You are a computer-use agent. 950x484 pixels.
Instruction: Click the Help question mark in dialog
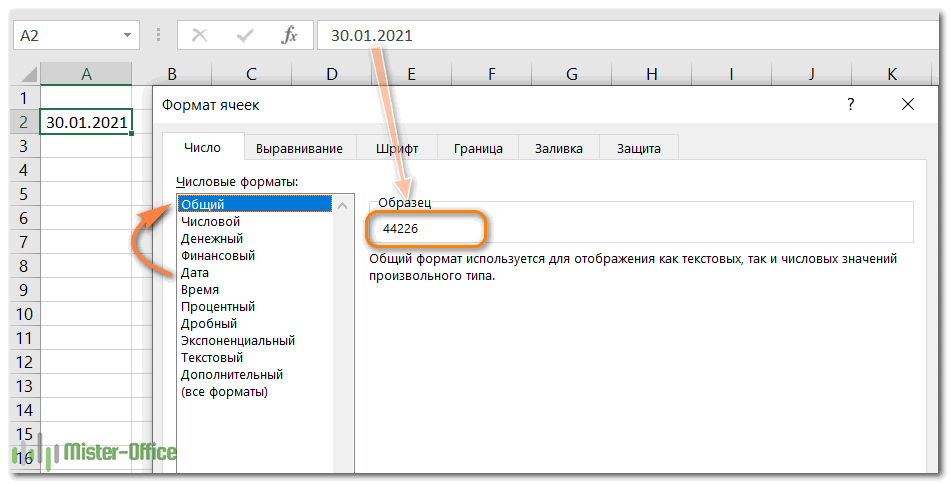coord(851,104)
